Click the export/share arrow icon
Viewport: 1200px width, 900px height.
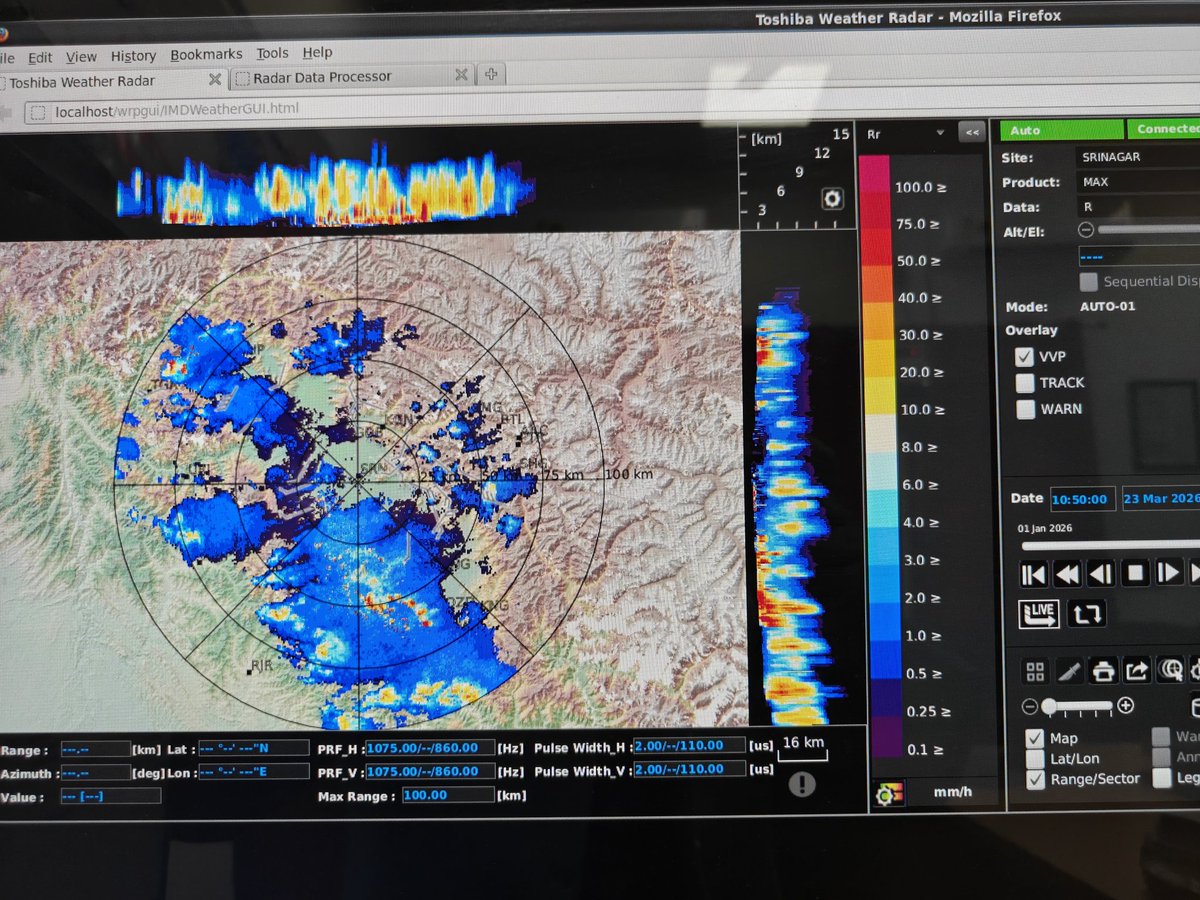coord(1137,669)
